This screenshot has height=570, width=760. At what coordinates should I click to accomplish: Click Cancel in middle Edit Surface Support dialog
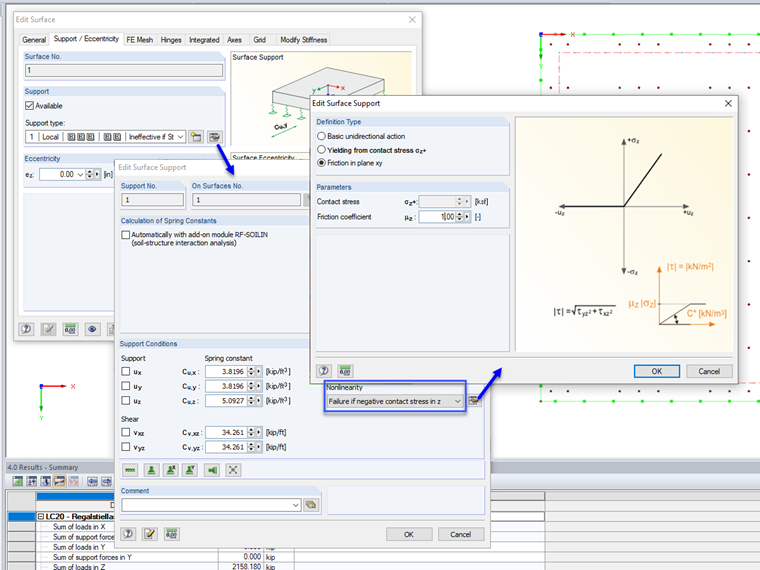[460, 534]
